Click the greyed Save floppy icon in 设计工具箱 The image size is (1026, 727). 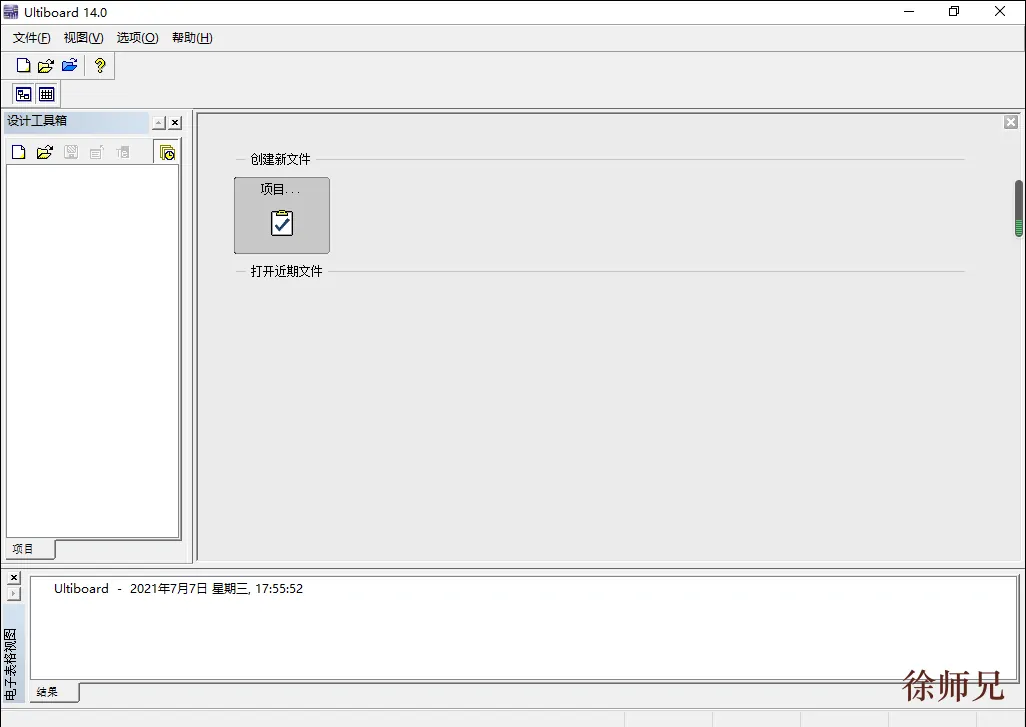(71, 152)
